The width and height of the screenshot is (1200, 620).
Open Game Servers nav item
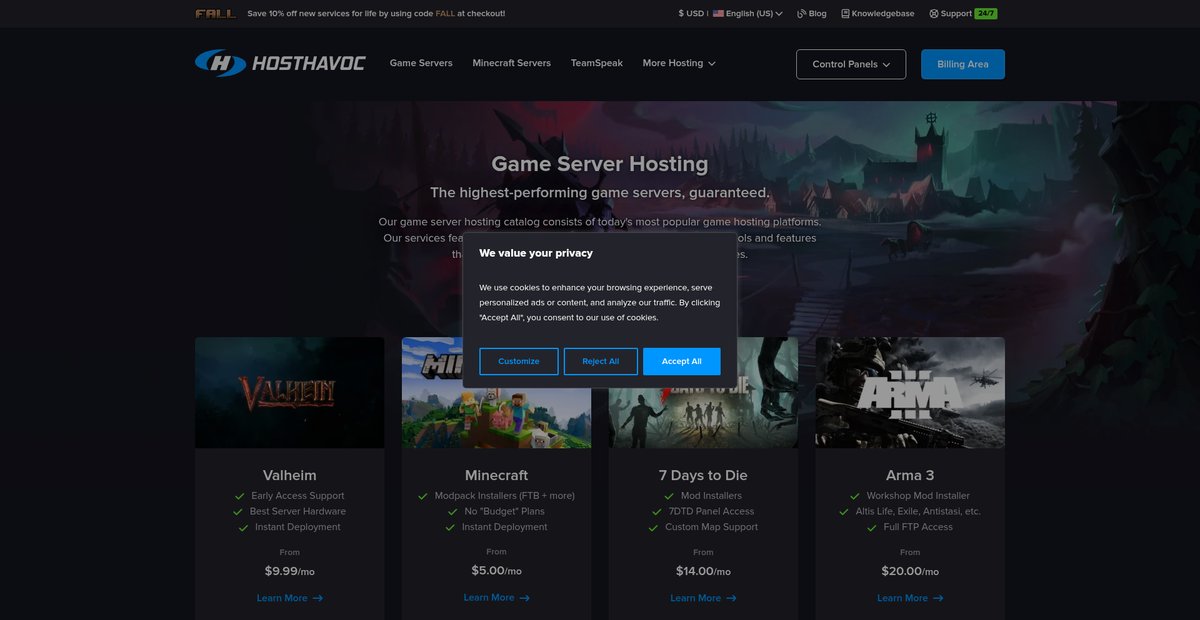[x=421, y=63]
